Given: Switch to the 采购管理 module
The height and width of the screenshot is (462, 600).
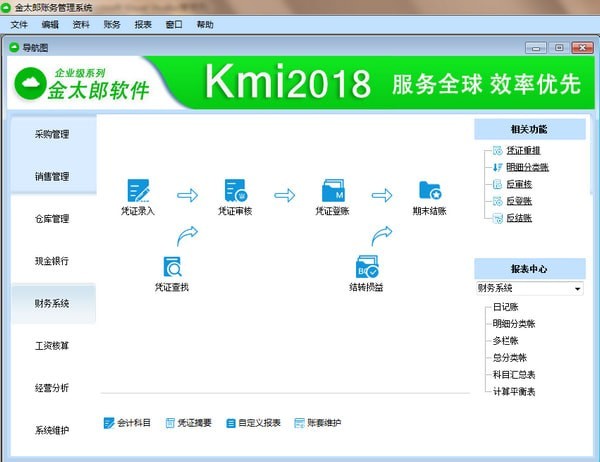Looking at the screenshot, I should click(53, 134).
